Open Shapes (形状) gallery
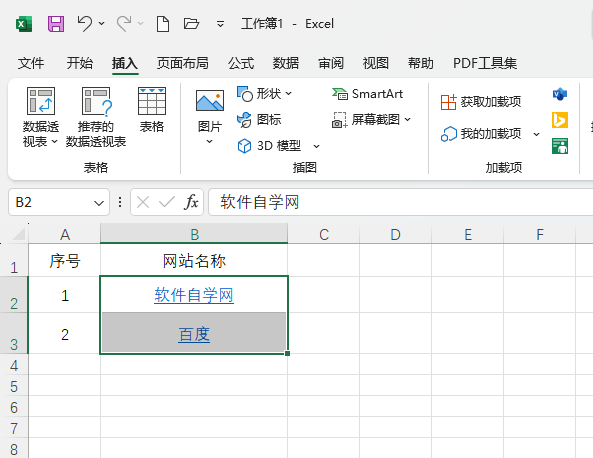Viewport: 593px width, 458px height. click(x=265, y=93)
